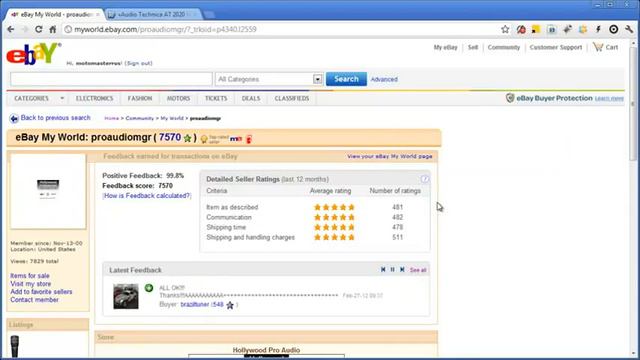Click Contact member link
This screenshot has width=640, height=360.
pyautogui.click(x=34, y=300)
